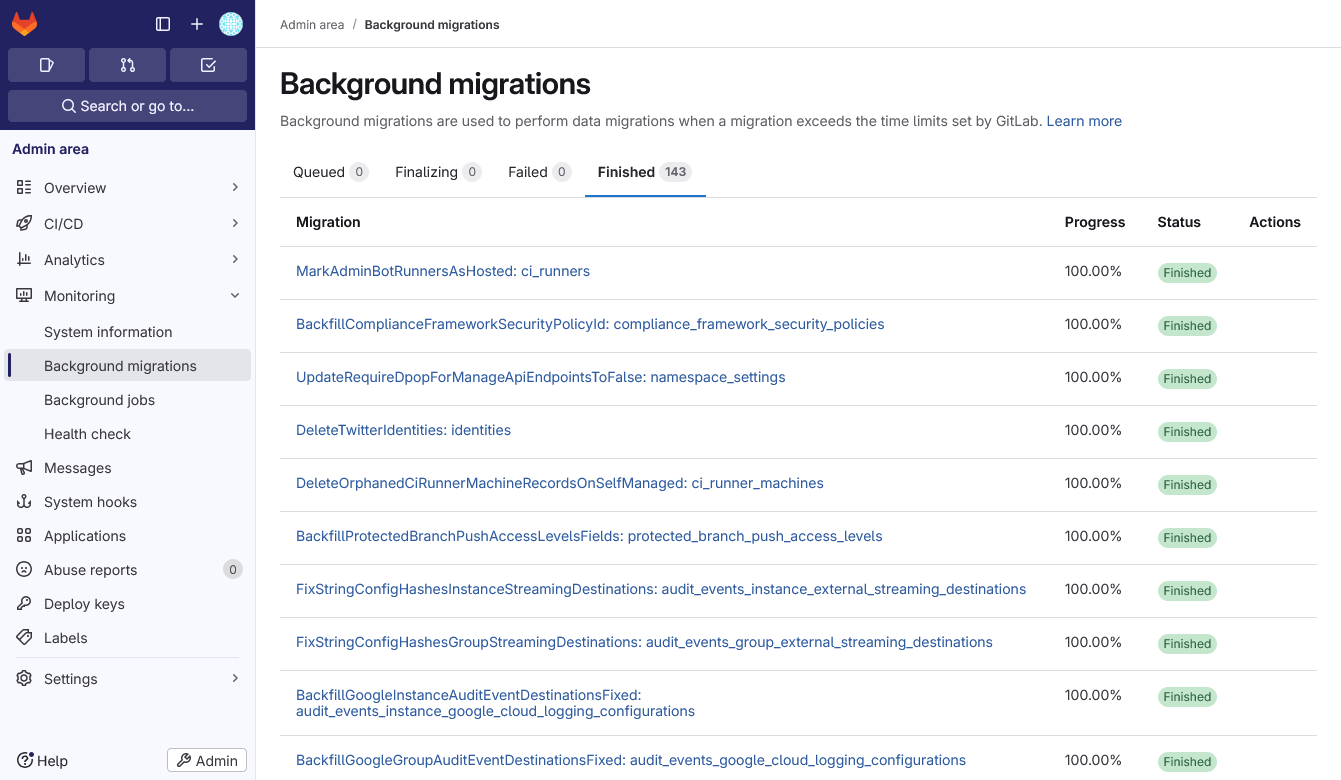
Task: Switch to the Failed tab
Action: (539, 171)
